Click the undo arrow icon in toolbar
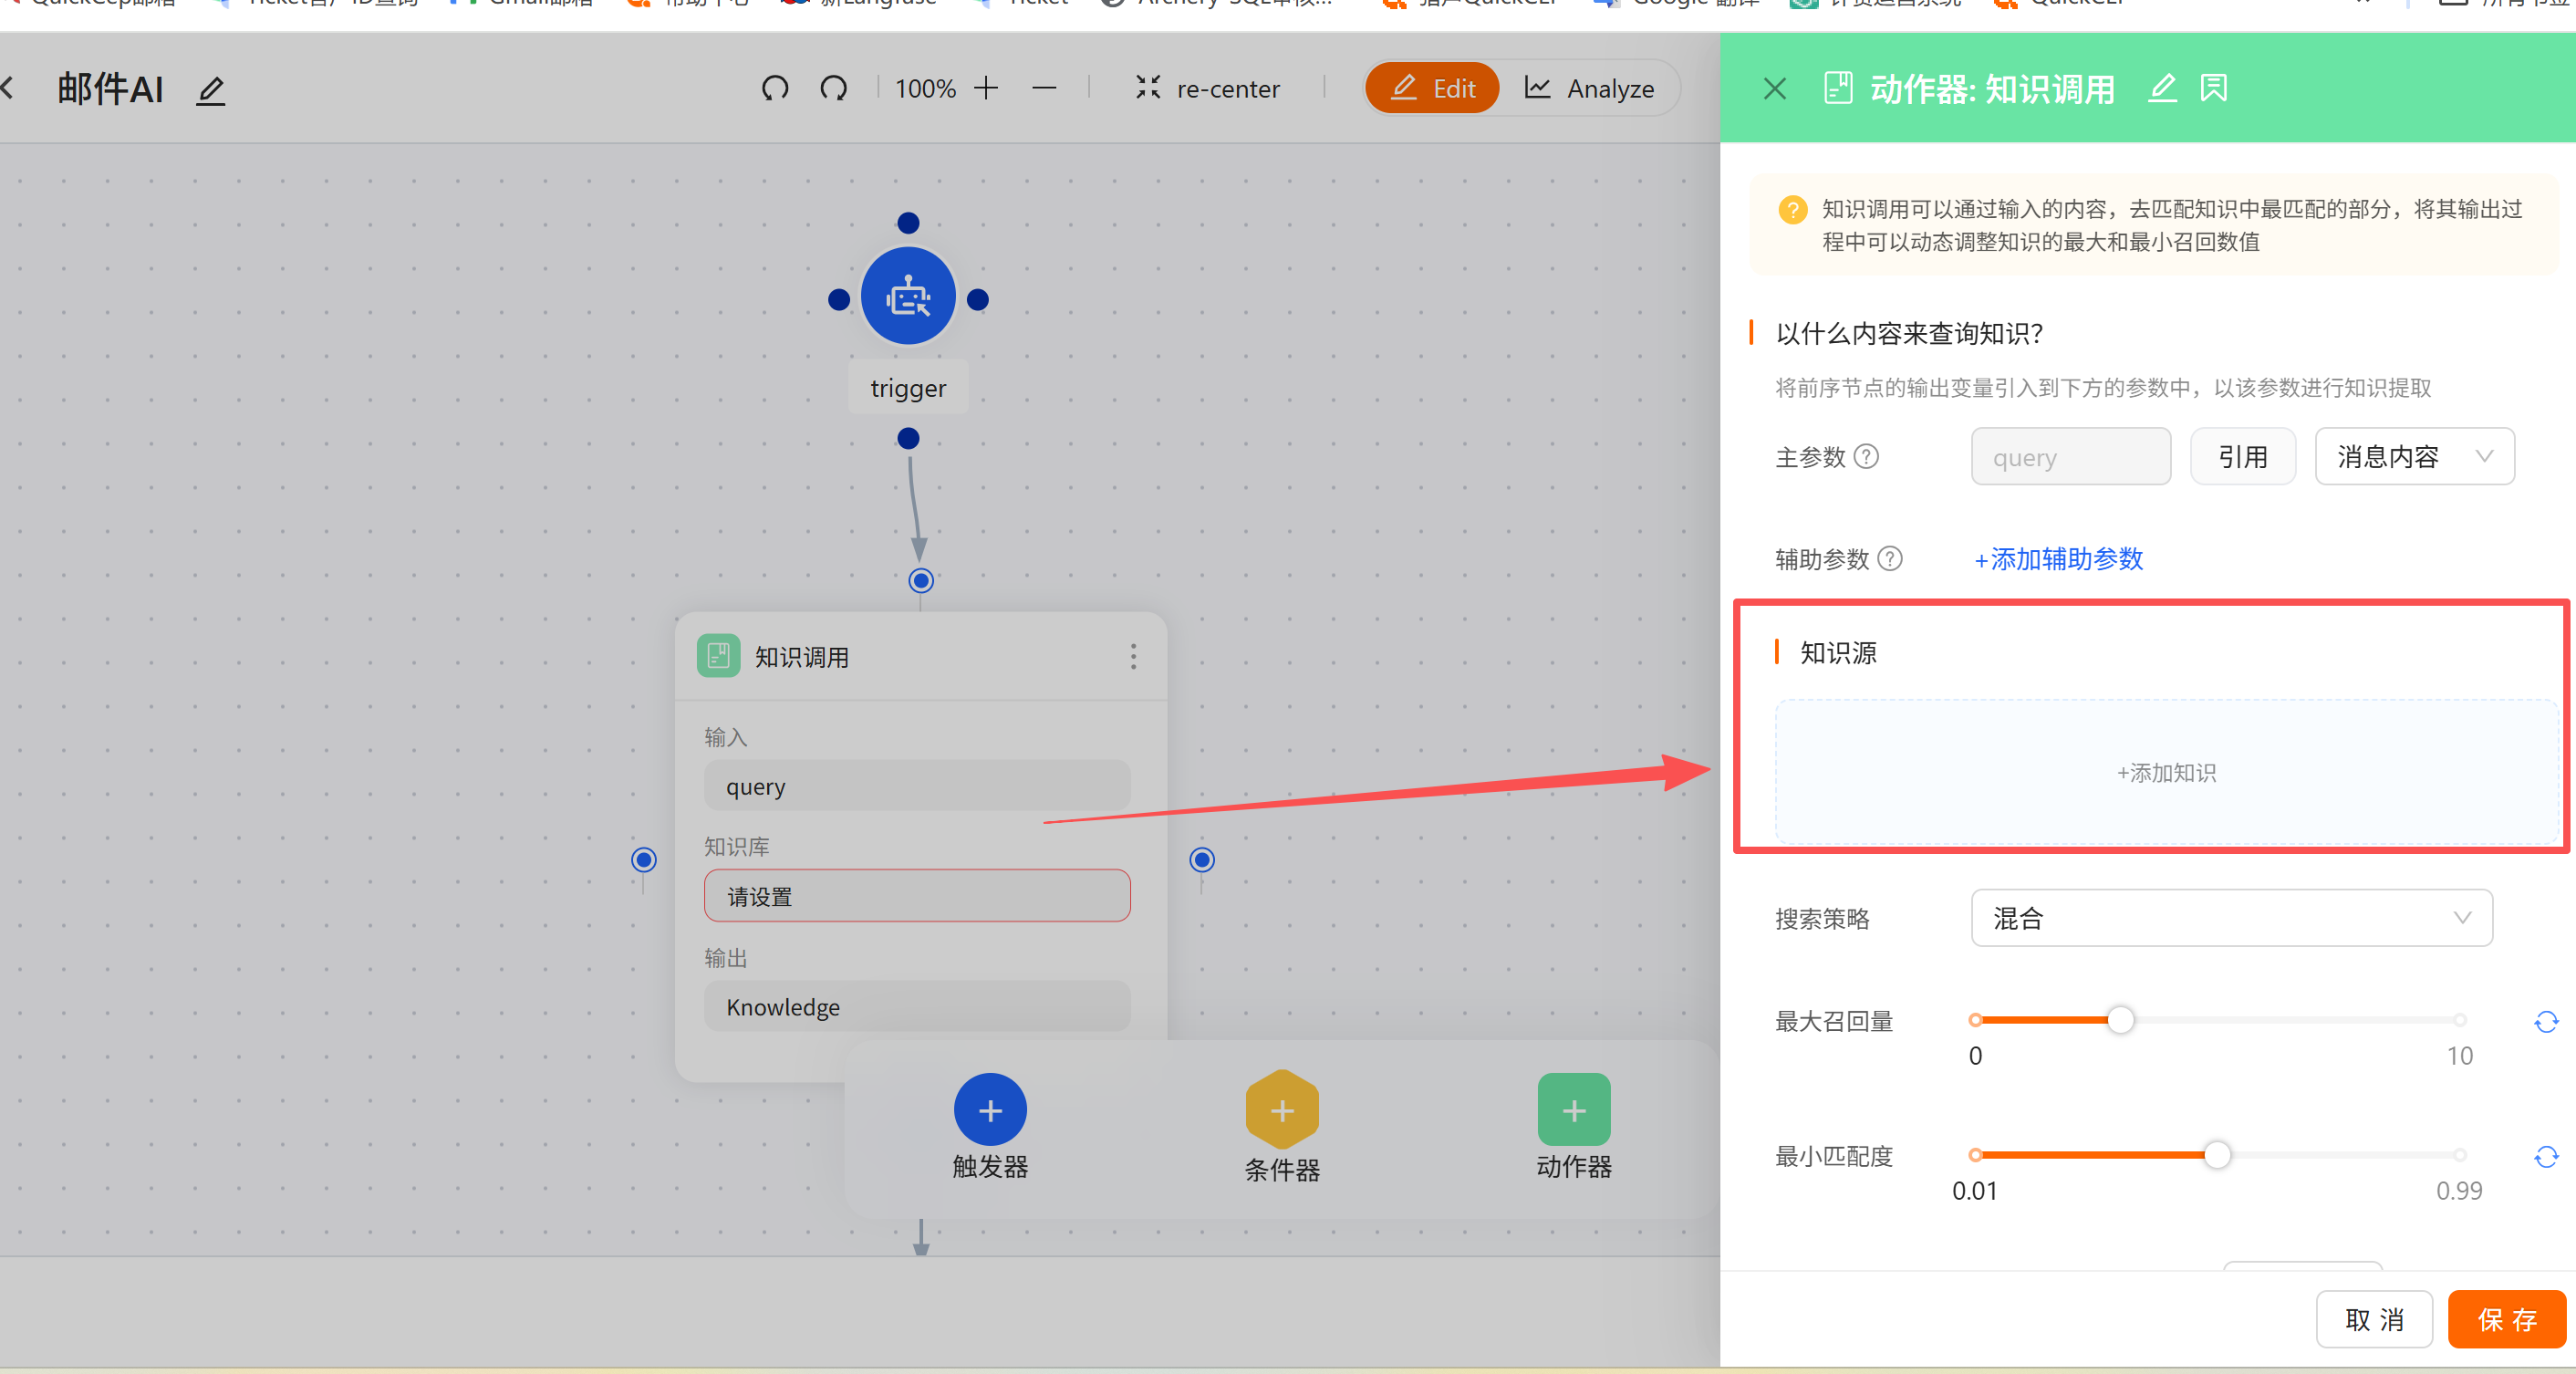Image resolution: width=2576 pixels, height=1374 pixels. click(x=774, y=88)
